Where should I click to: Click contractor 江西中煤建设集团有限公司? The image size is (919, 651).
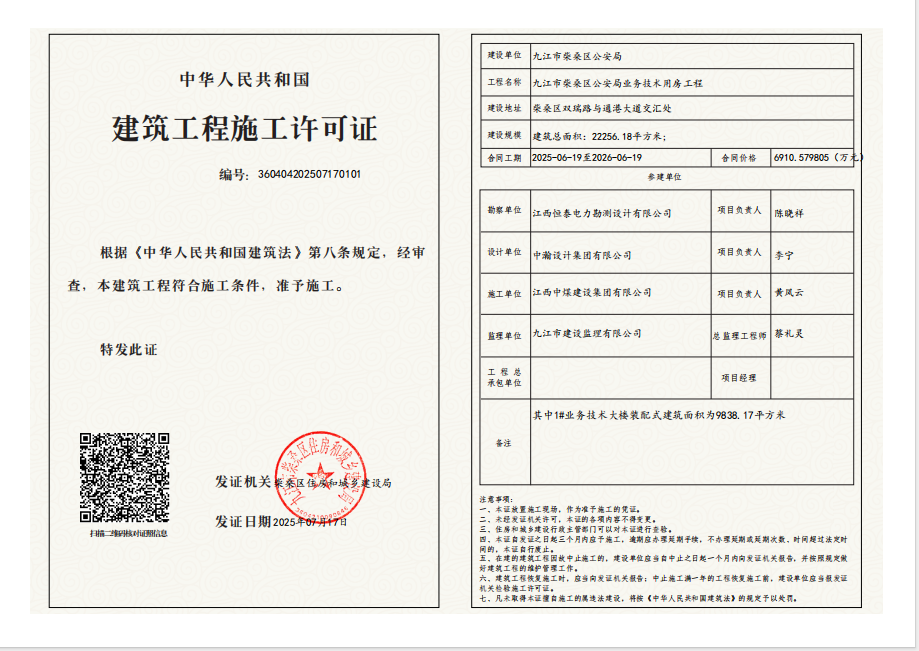[591, 293]
